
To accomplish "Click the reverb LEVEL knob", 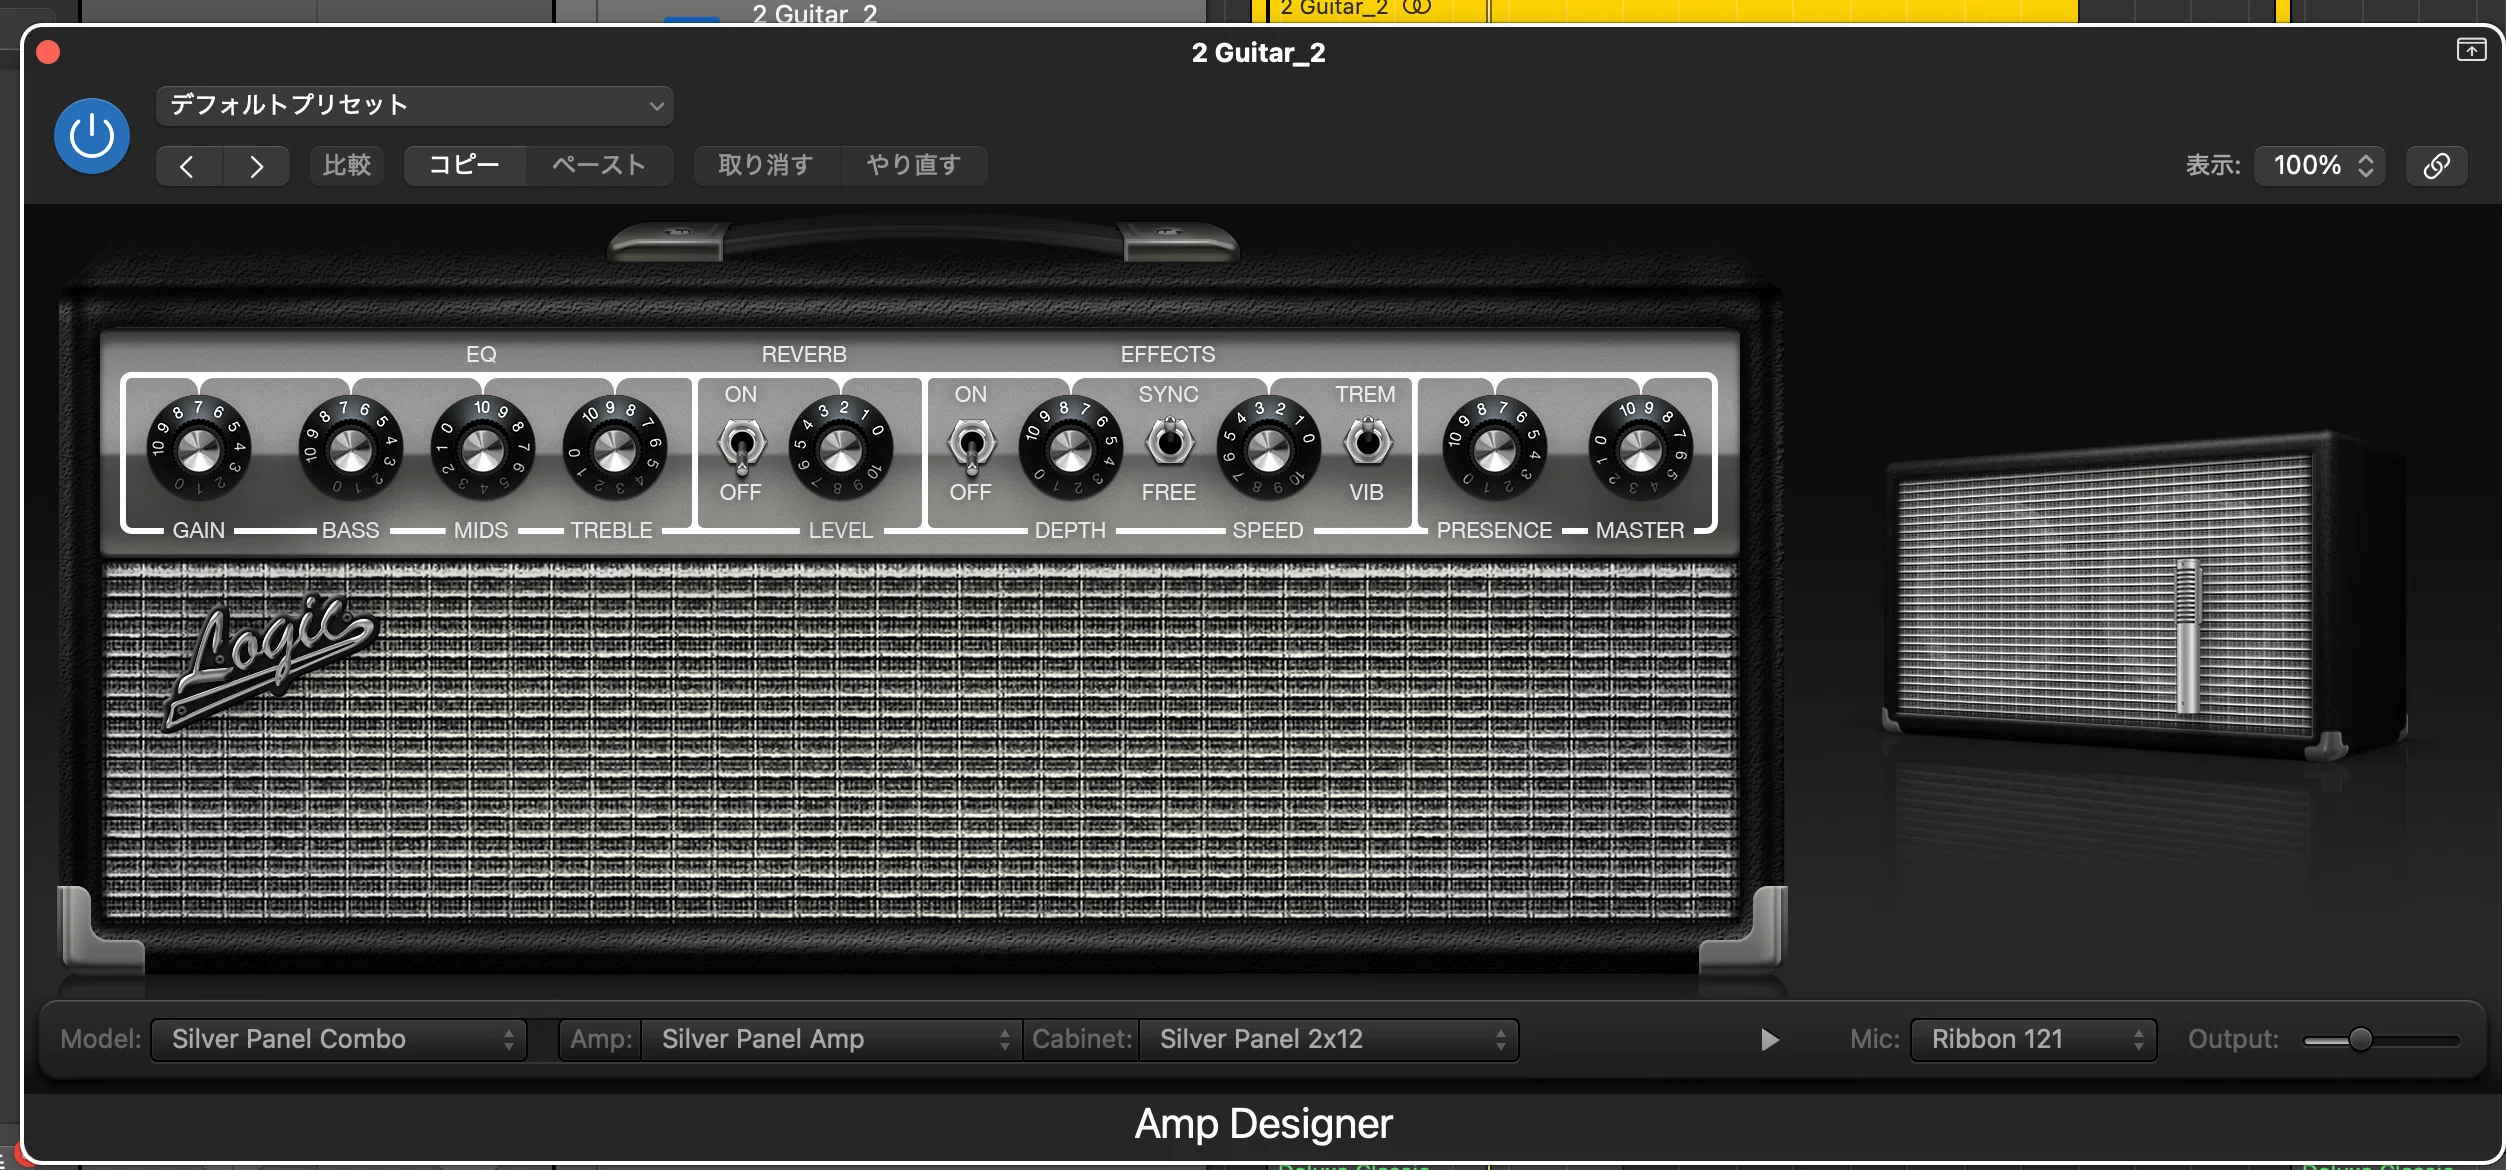I will [x=841, y=448].
